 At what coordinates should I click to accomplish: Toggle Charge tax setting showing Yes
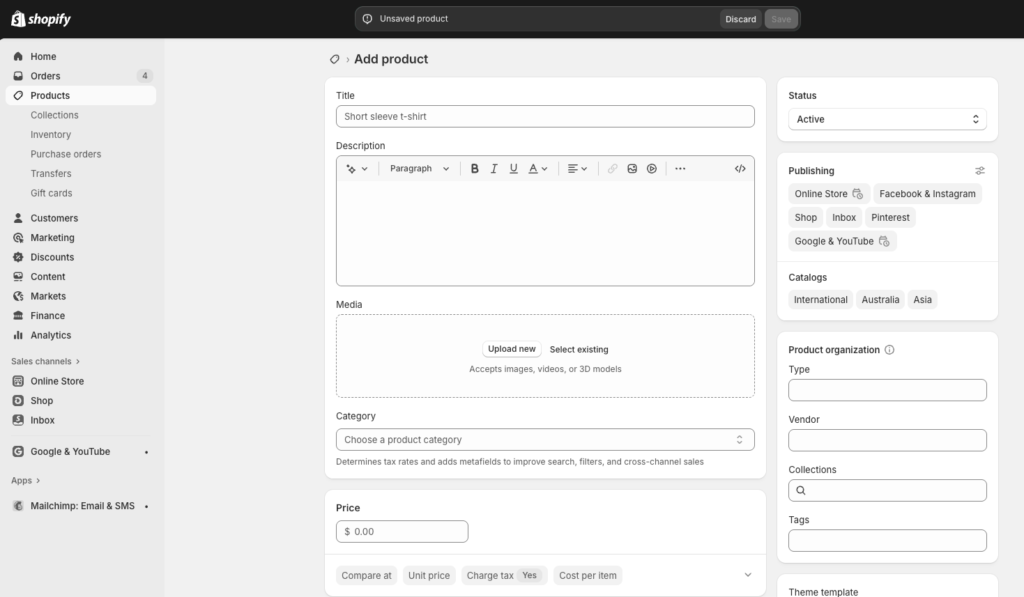503,575
